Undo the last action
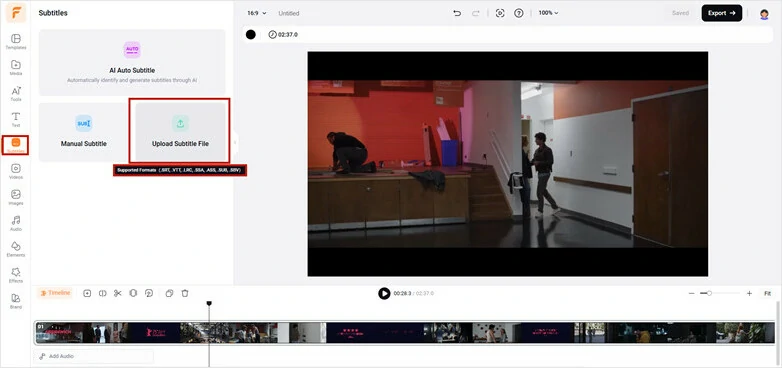 [x=457, y=13]
